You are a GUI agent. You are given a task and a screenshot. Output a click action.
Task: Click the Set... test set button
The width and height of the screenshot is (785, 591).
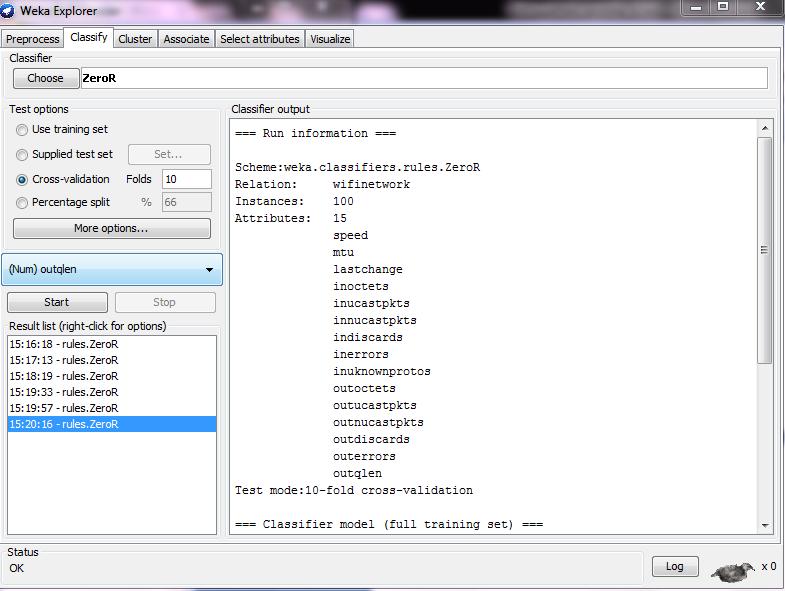[x=169, y=154]
